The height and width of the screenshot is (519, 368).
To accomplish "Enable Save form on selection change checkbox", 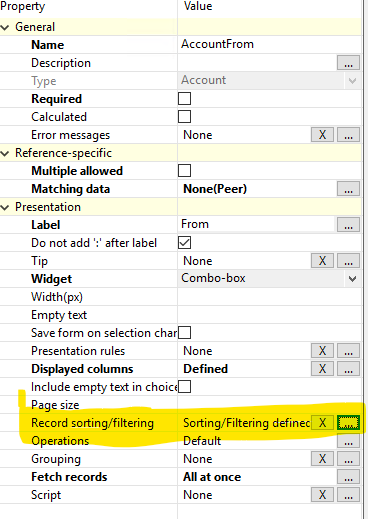I will 185,333.
